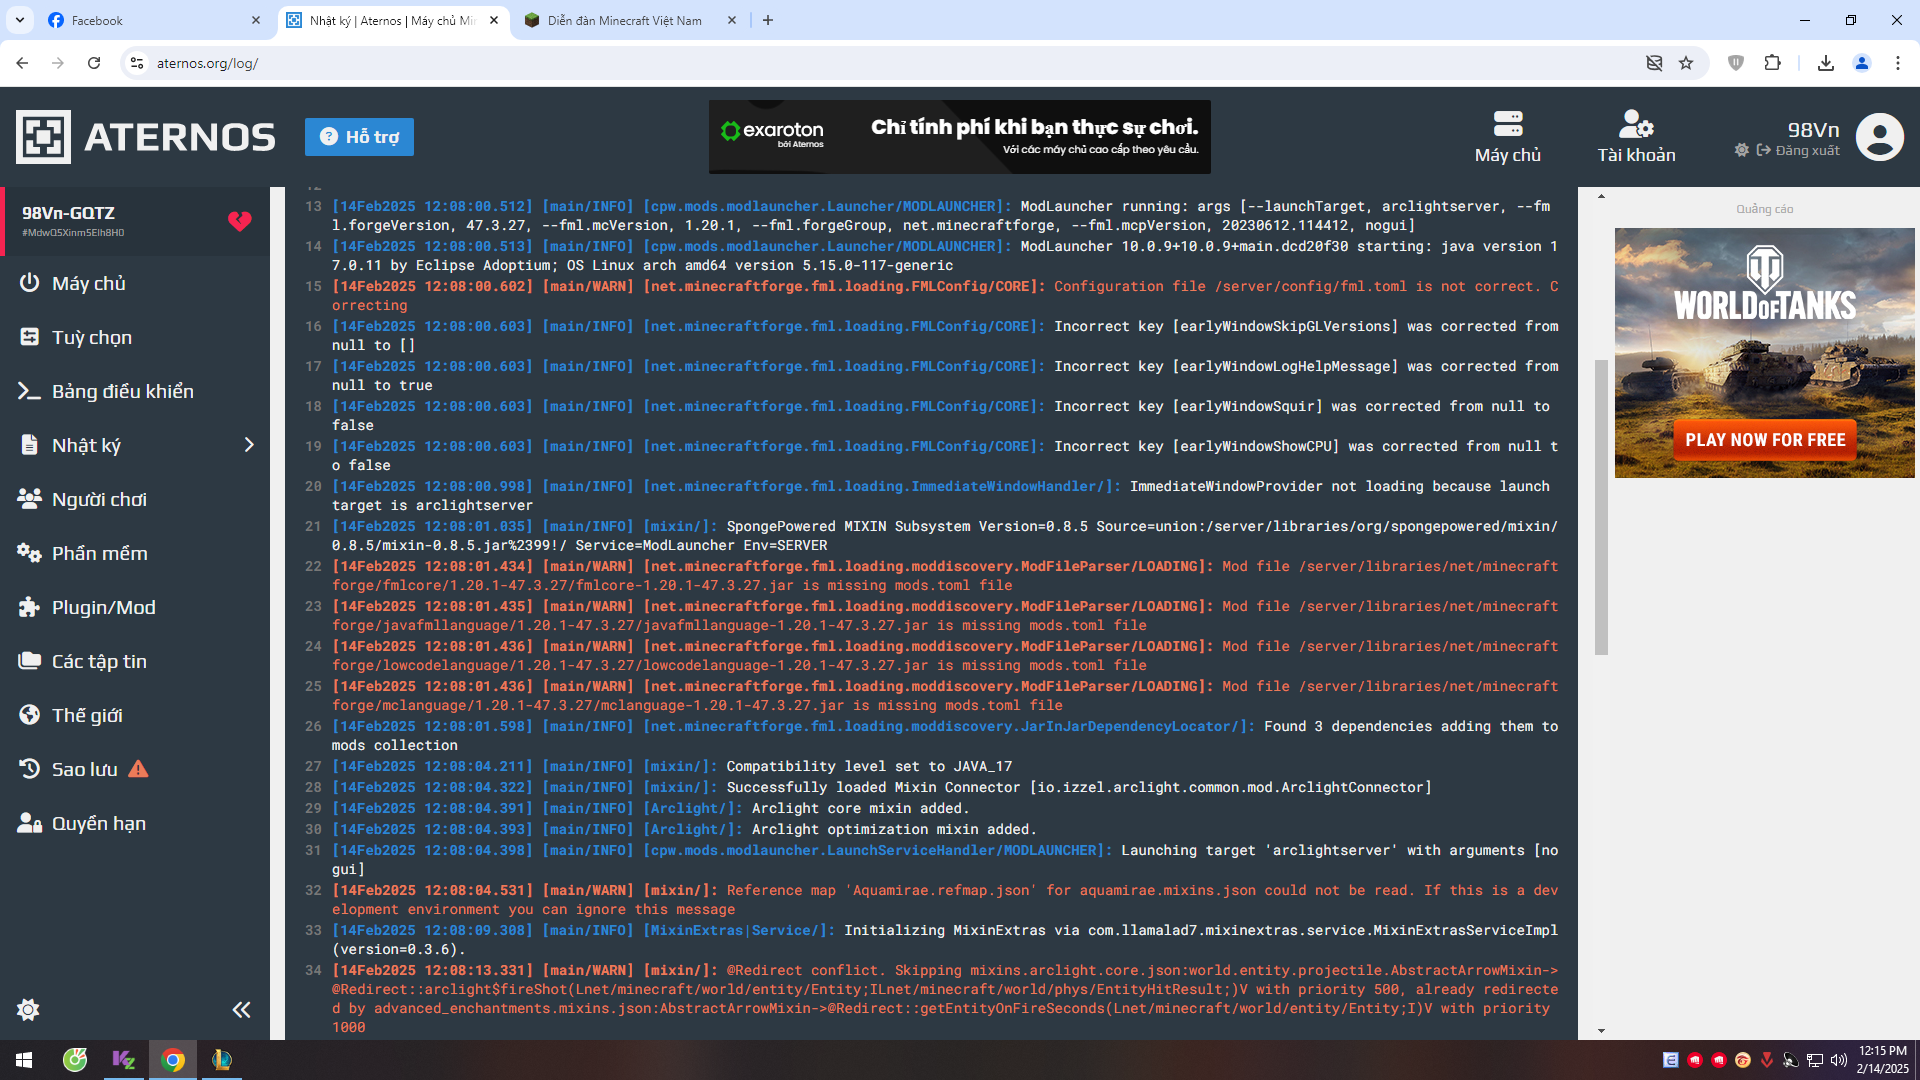This screenshot has height=1080, width=1920.
Task: Click the Sao lưu warning triangle icon
Action: [138, 769]
